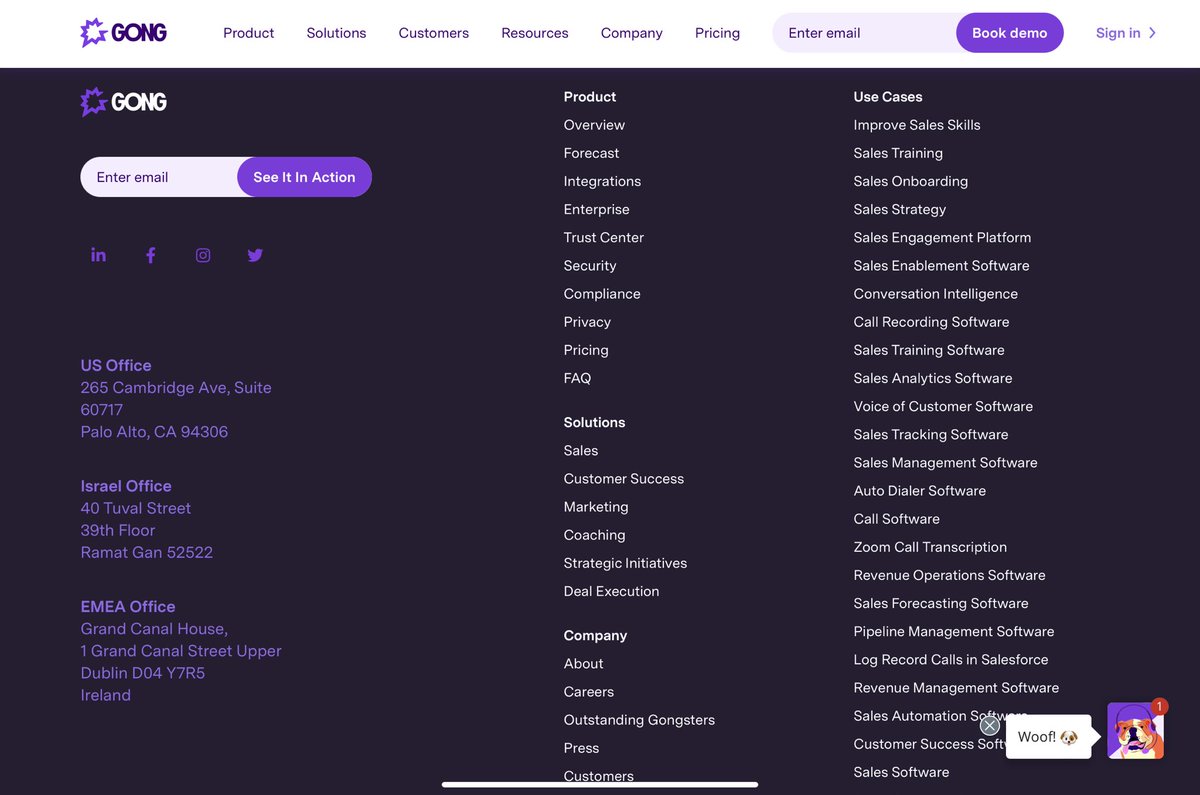
Task: Open the Overview product link
Action: 594,125
